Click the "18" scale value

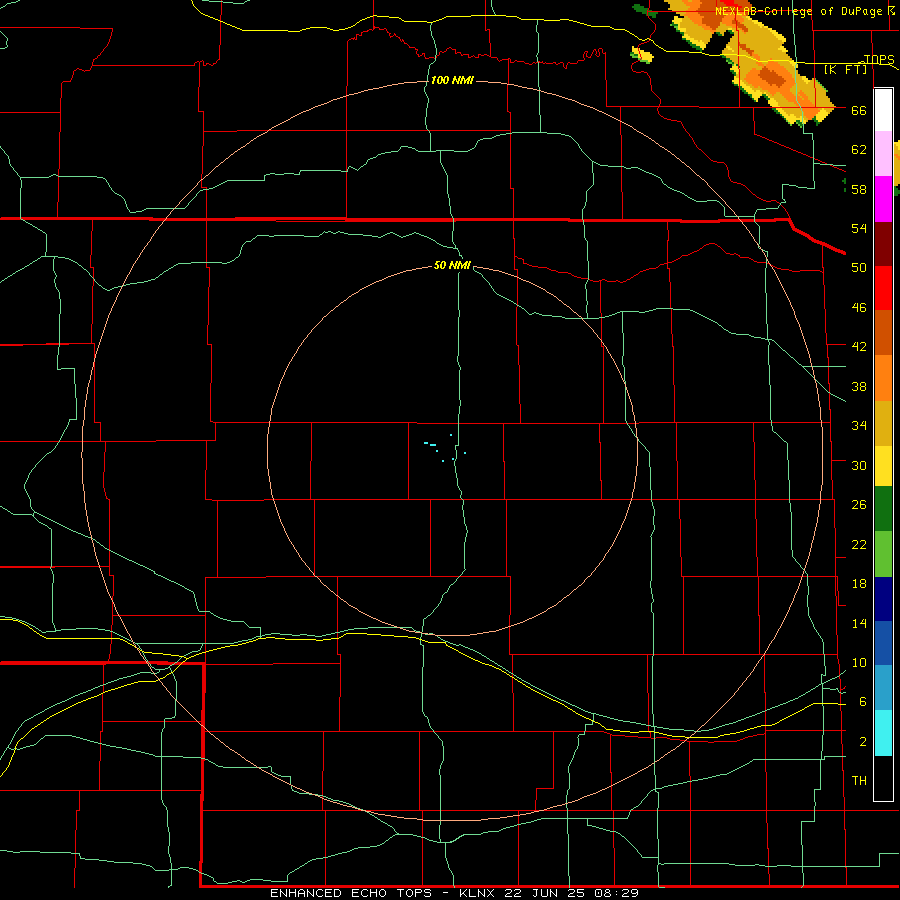tap(859, 584)
